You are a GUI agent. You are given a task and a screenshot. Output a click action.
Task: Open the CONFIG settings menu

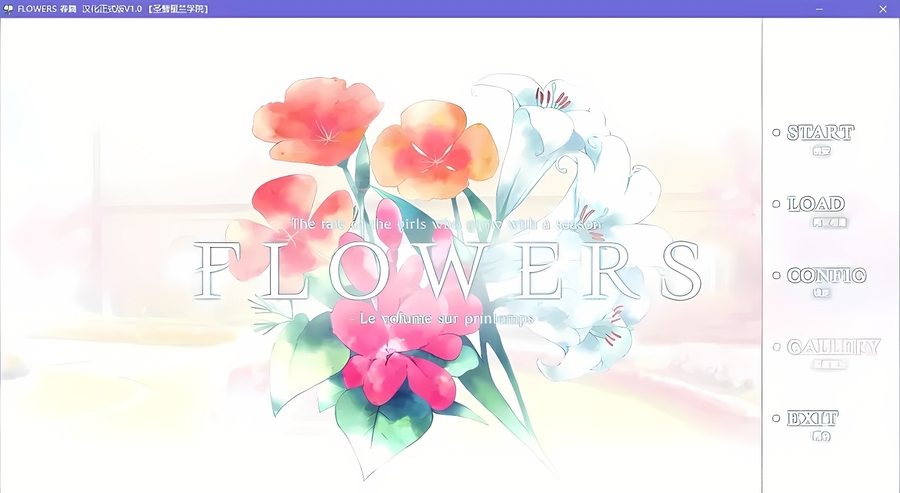point(826,275)
